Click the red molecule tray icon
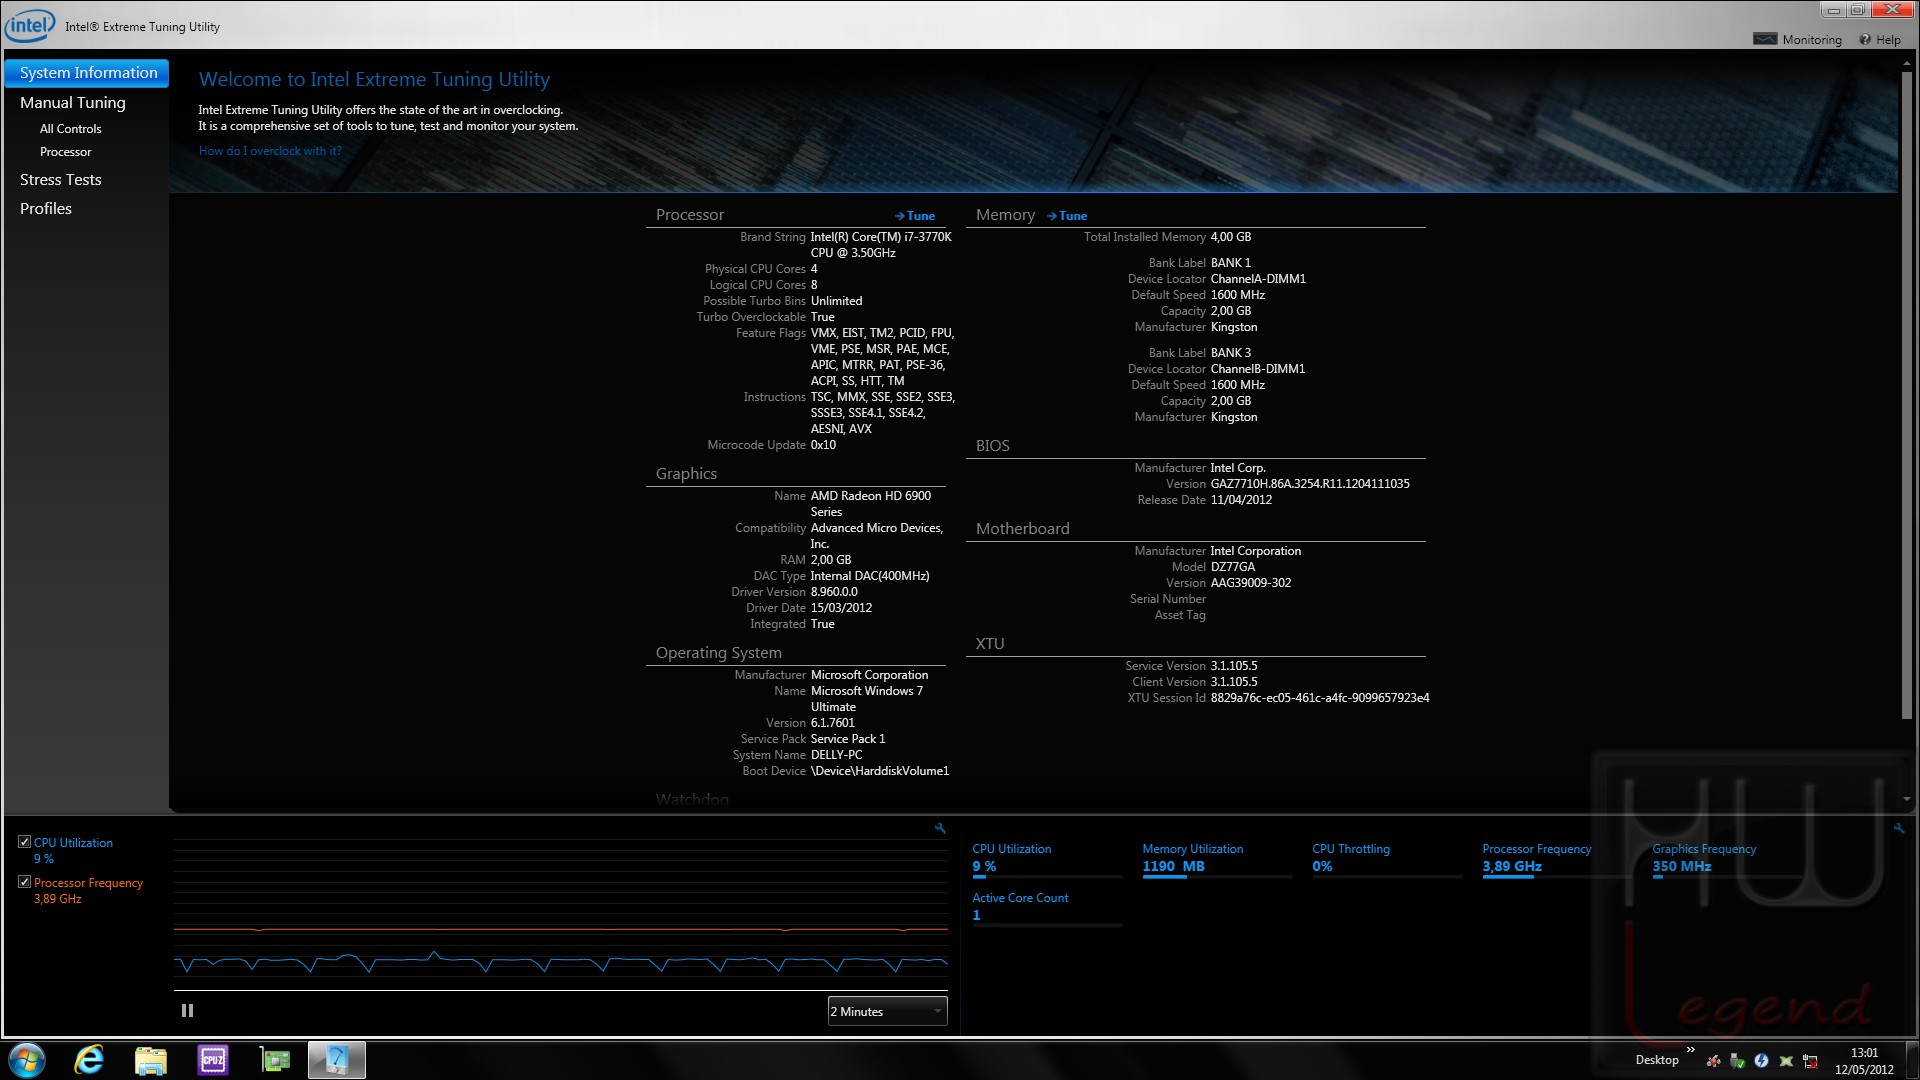The width and height of the screenshot is (1920, 1080). [x=1713, y=1061]
